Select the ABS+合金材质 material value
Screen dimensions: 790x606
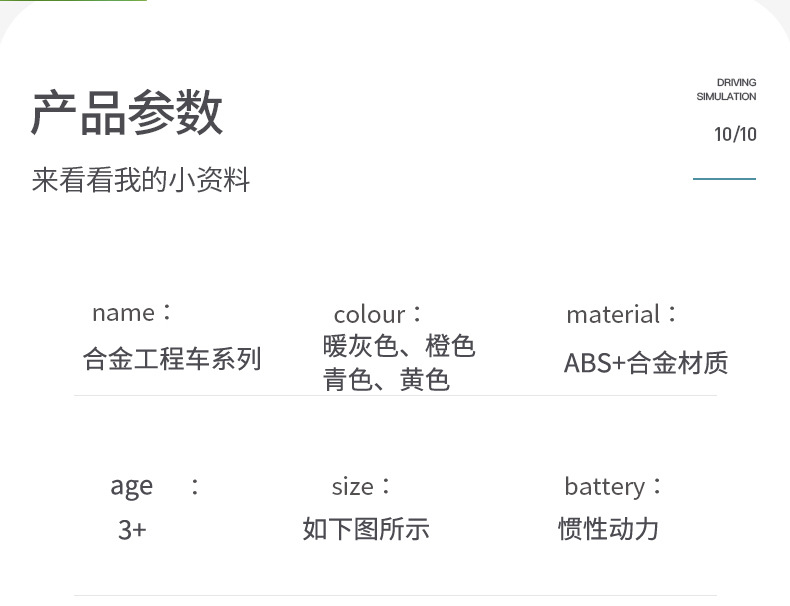[x=646, y=362]
